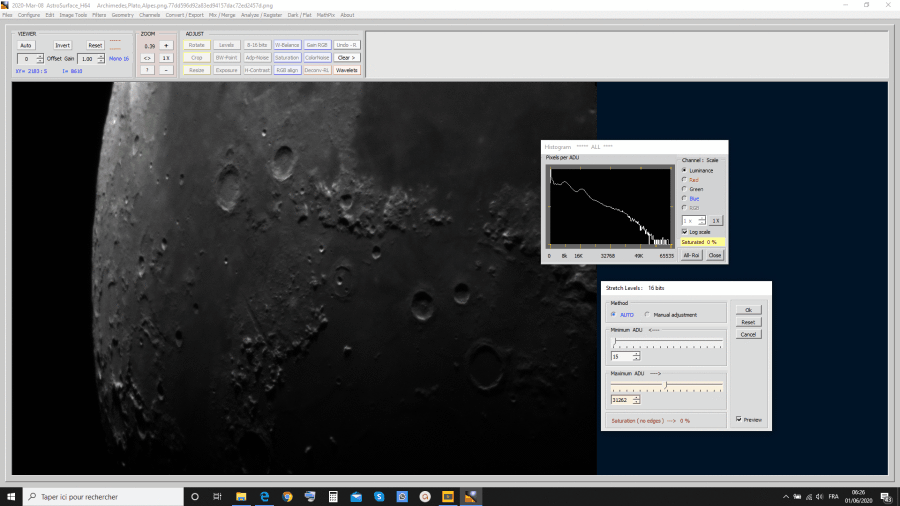Select the Green channel radio button
Viewport: 900px width, 506px height.
[683, 189]
